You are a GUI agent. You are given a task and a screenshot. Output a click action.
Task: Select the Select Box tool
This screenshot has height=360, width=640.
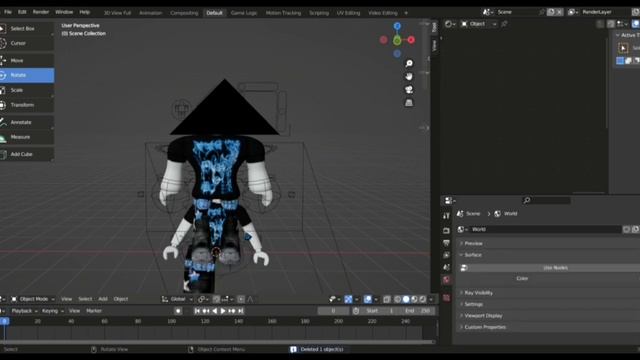click(26, 29)
